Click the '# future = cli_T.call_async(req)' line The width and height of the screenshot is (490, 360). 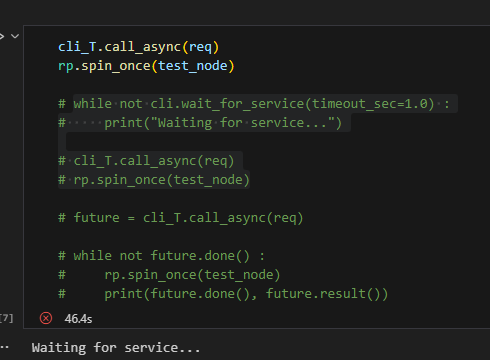tap(181, 218)
